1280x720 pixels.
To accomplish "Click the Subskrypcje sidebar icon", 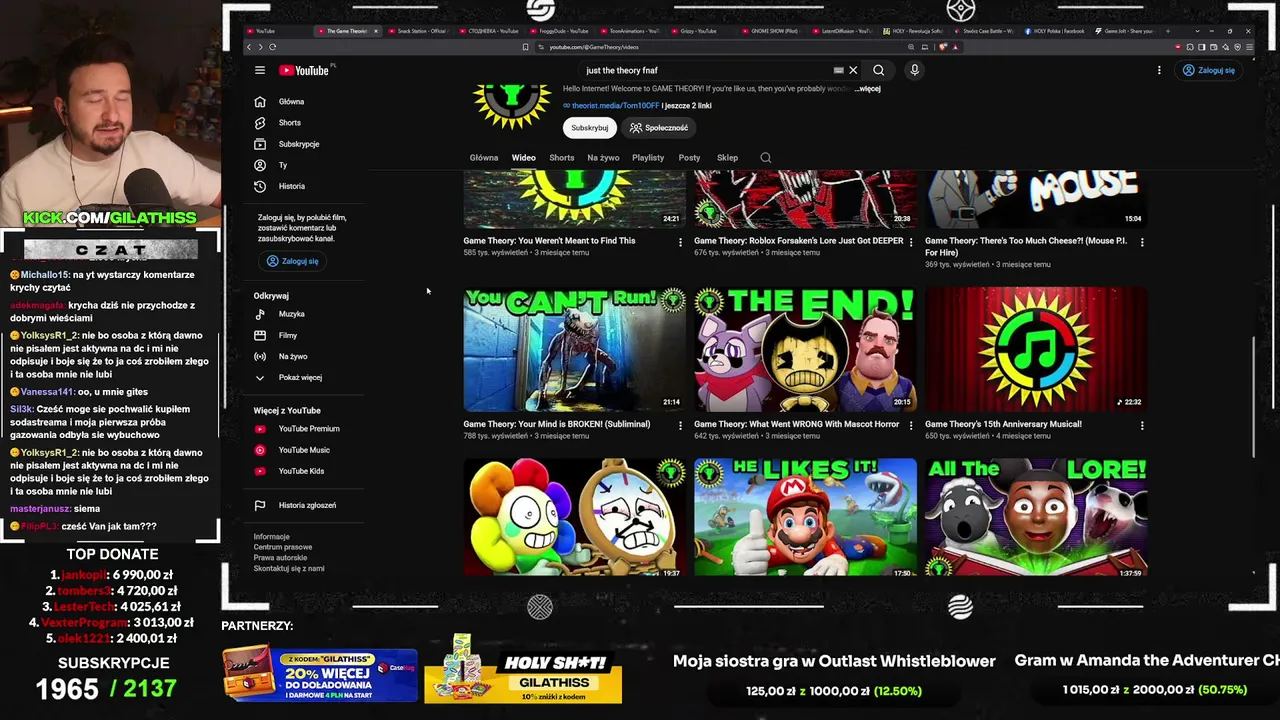I will (x=260, y=144).
